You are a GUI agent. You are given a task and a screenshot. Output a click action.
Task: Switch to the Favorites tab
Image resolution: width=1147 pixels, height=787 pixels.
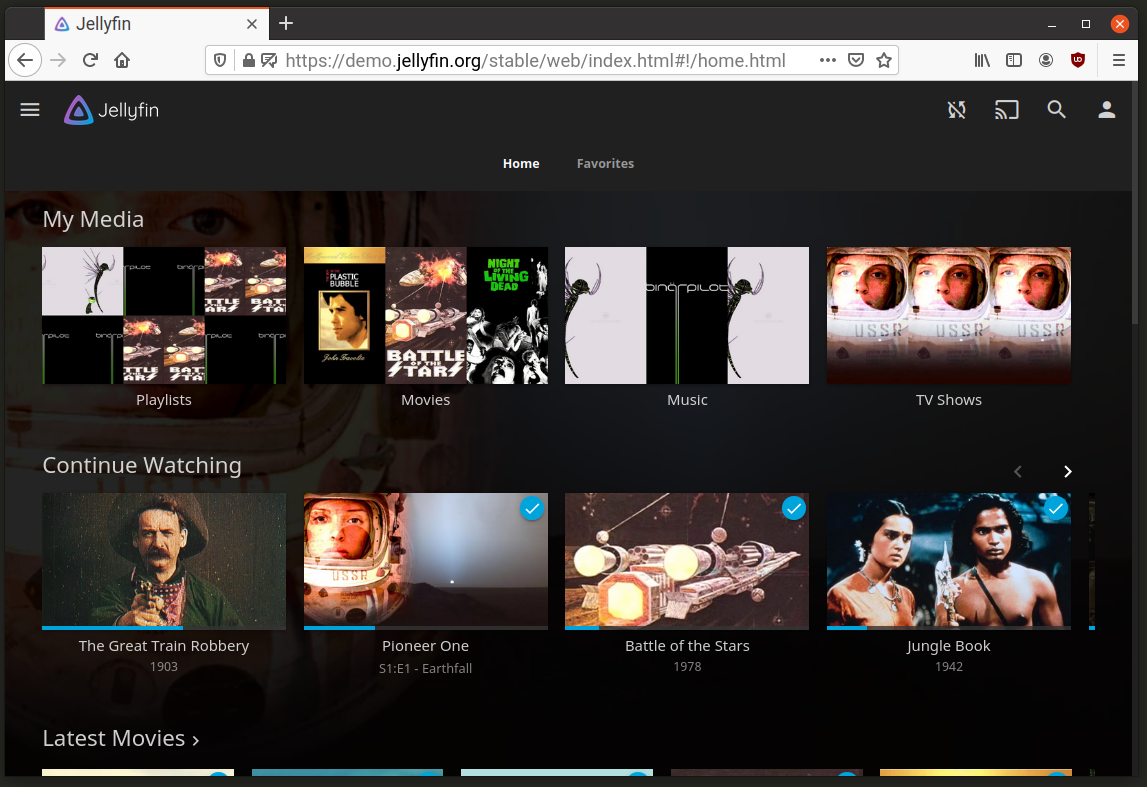605,163
